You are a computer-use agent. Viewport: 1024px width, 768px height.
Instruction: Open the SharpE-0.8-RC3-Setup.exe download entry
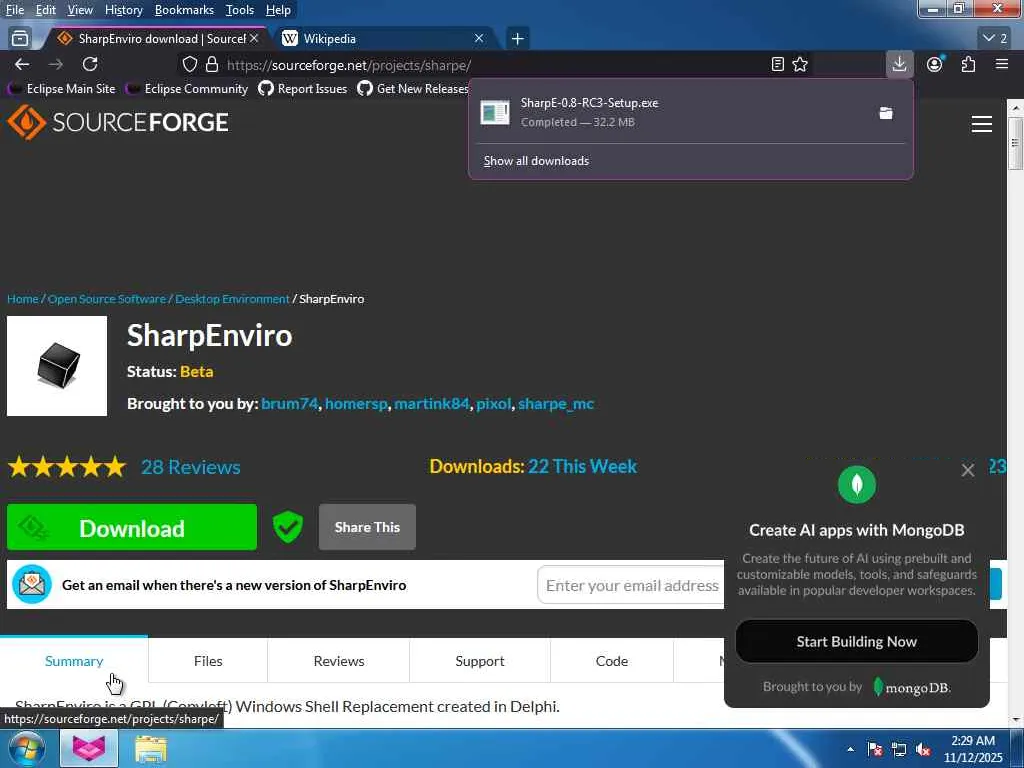coord(673,112)
